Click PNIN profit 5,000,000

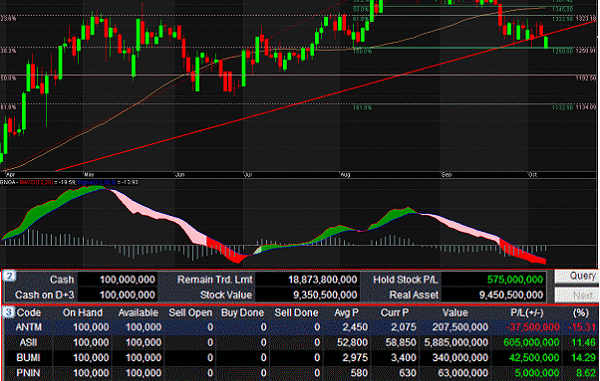pyautogui.click(x=537, y=373)
